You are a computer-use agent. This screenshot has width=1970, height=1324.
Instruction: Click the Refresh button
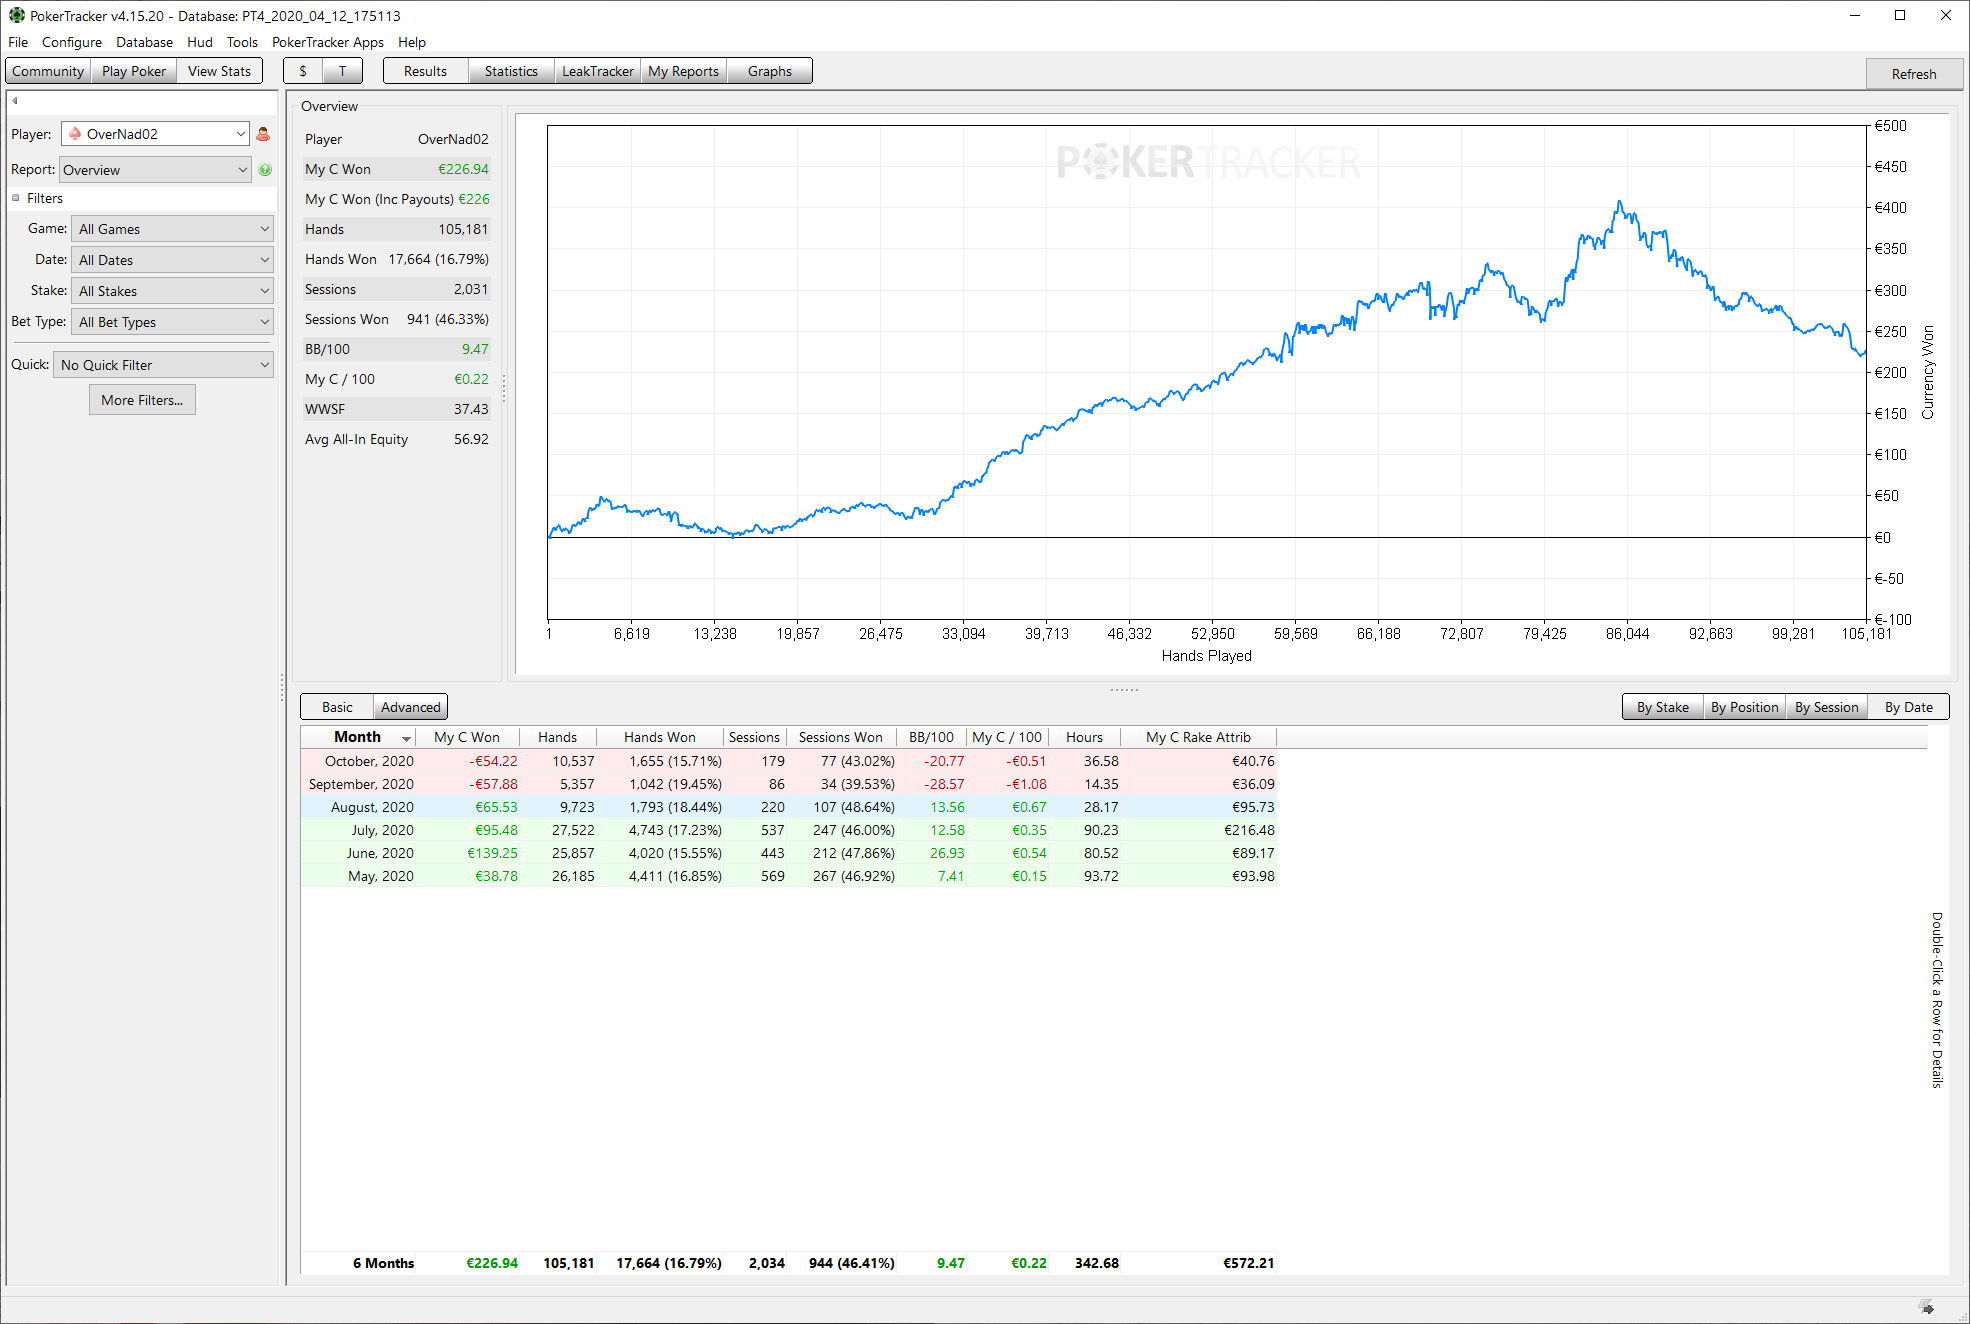pyautogui.click(x=1913, y=74)
